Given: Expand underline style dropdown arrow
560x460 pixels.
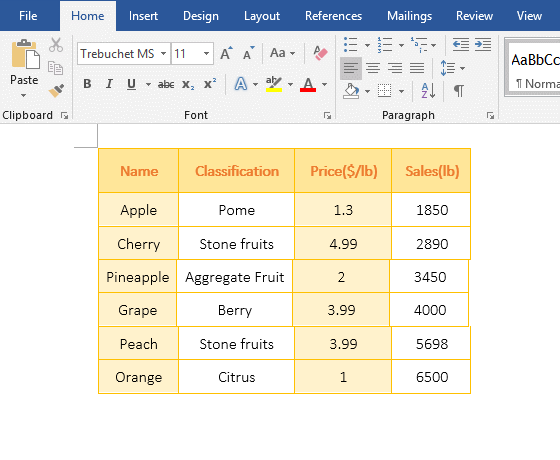Looking at the screenshot, I should click(x=148, y=85).
